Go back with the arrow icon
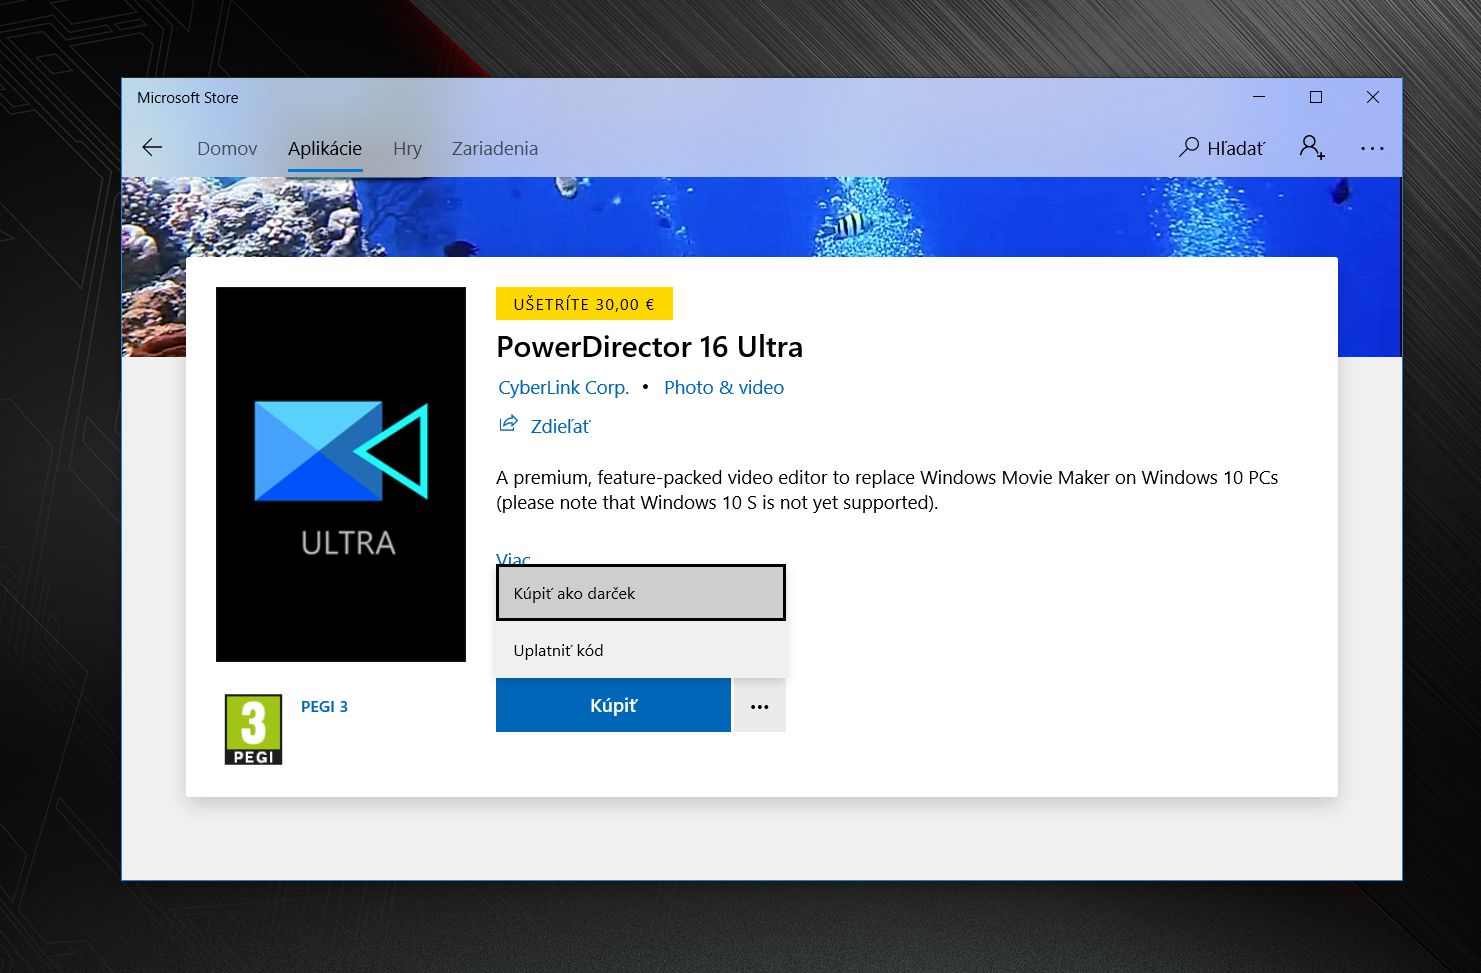 click(152, 148)
